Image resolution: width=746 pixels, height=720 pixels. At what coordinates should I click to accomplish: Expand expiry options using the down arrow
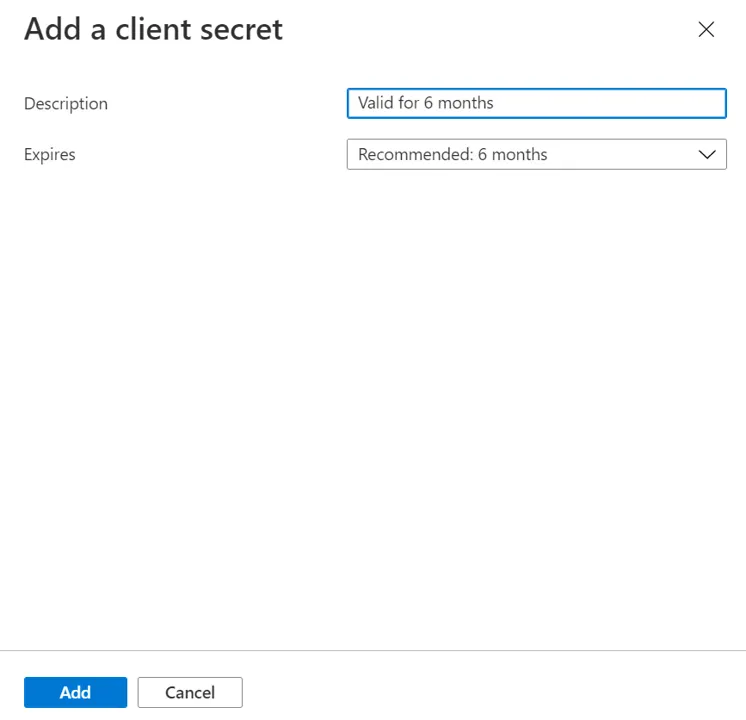[x=707, y=154]
